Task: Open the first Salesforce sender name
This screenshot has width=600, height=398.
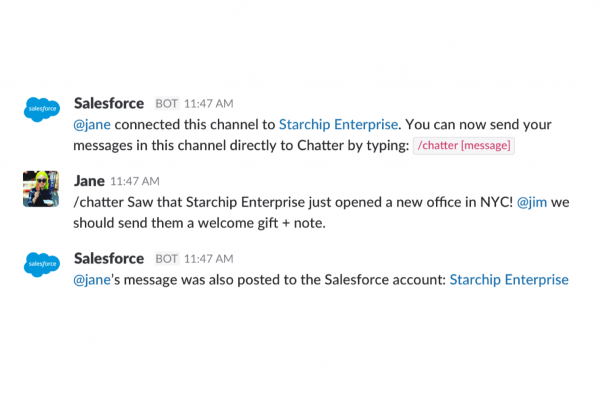Action: coord(109,103)
